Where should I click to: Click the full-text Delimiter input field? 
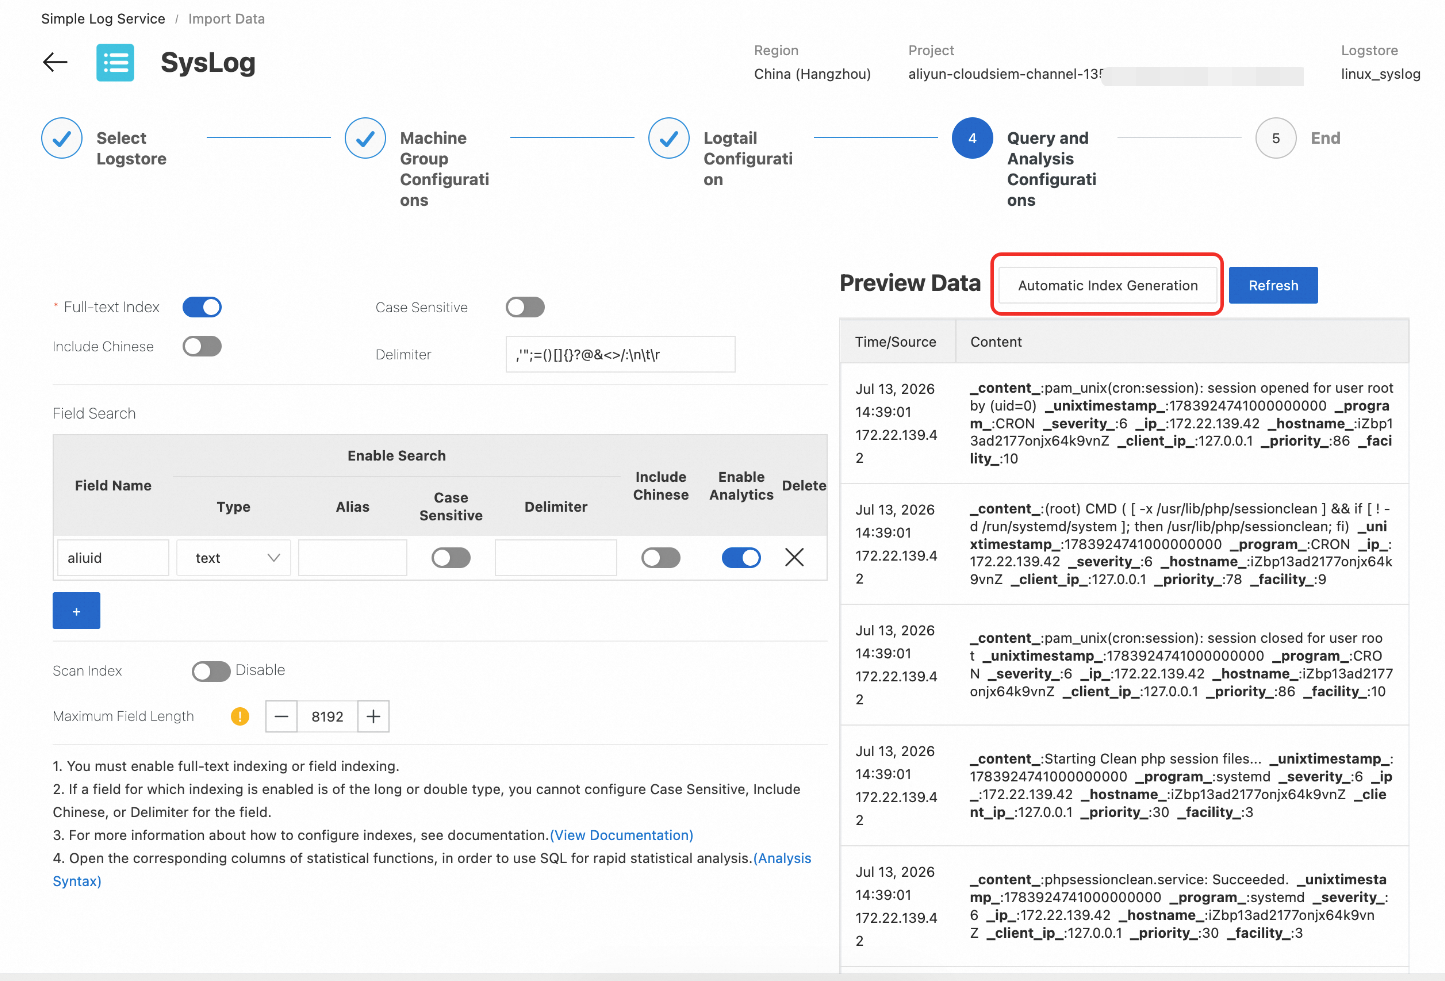pos(621,354)
